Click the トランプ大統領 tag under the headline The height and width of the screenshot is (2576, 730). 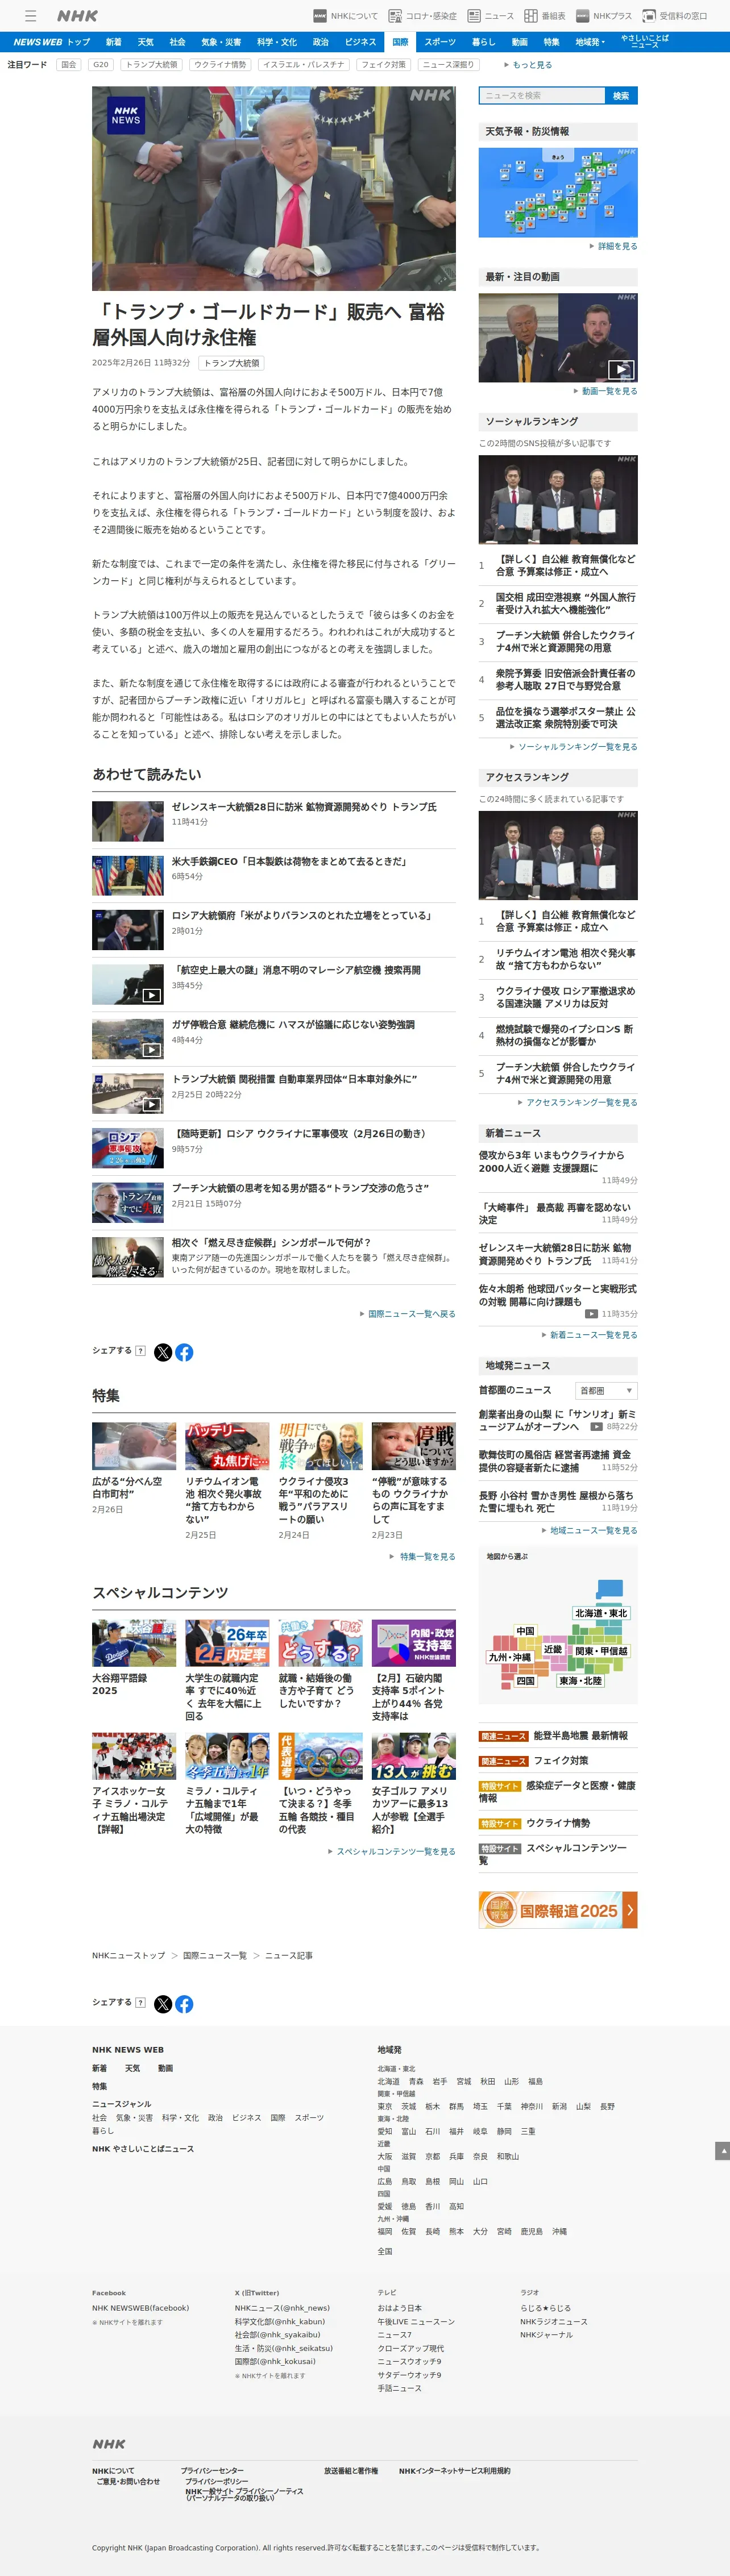click(231, 363)
